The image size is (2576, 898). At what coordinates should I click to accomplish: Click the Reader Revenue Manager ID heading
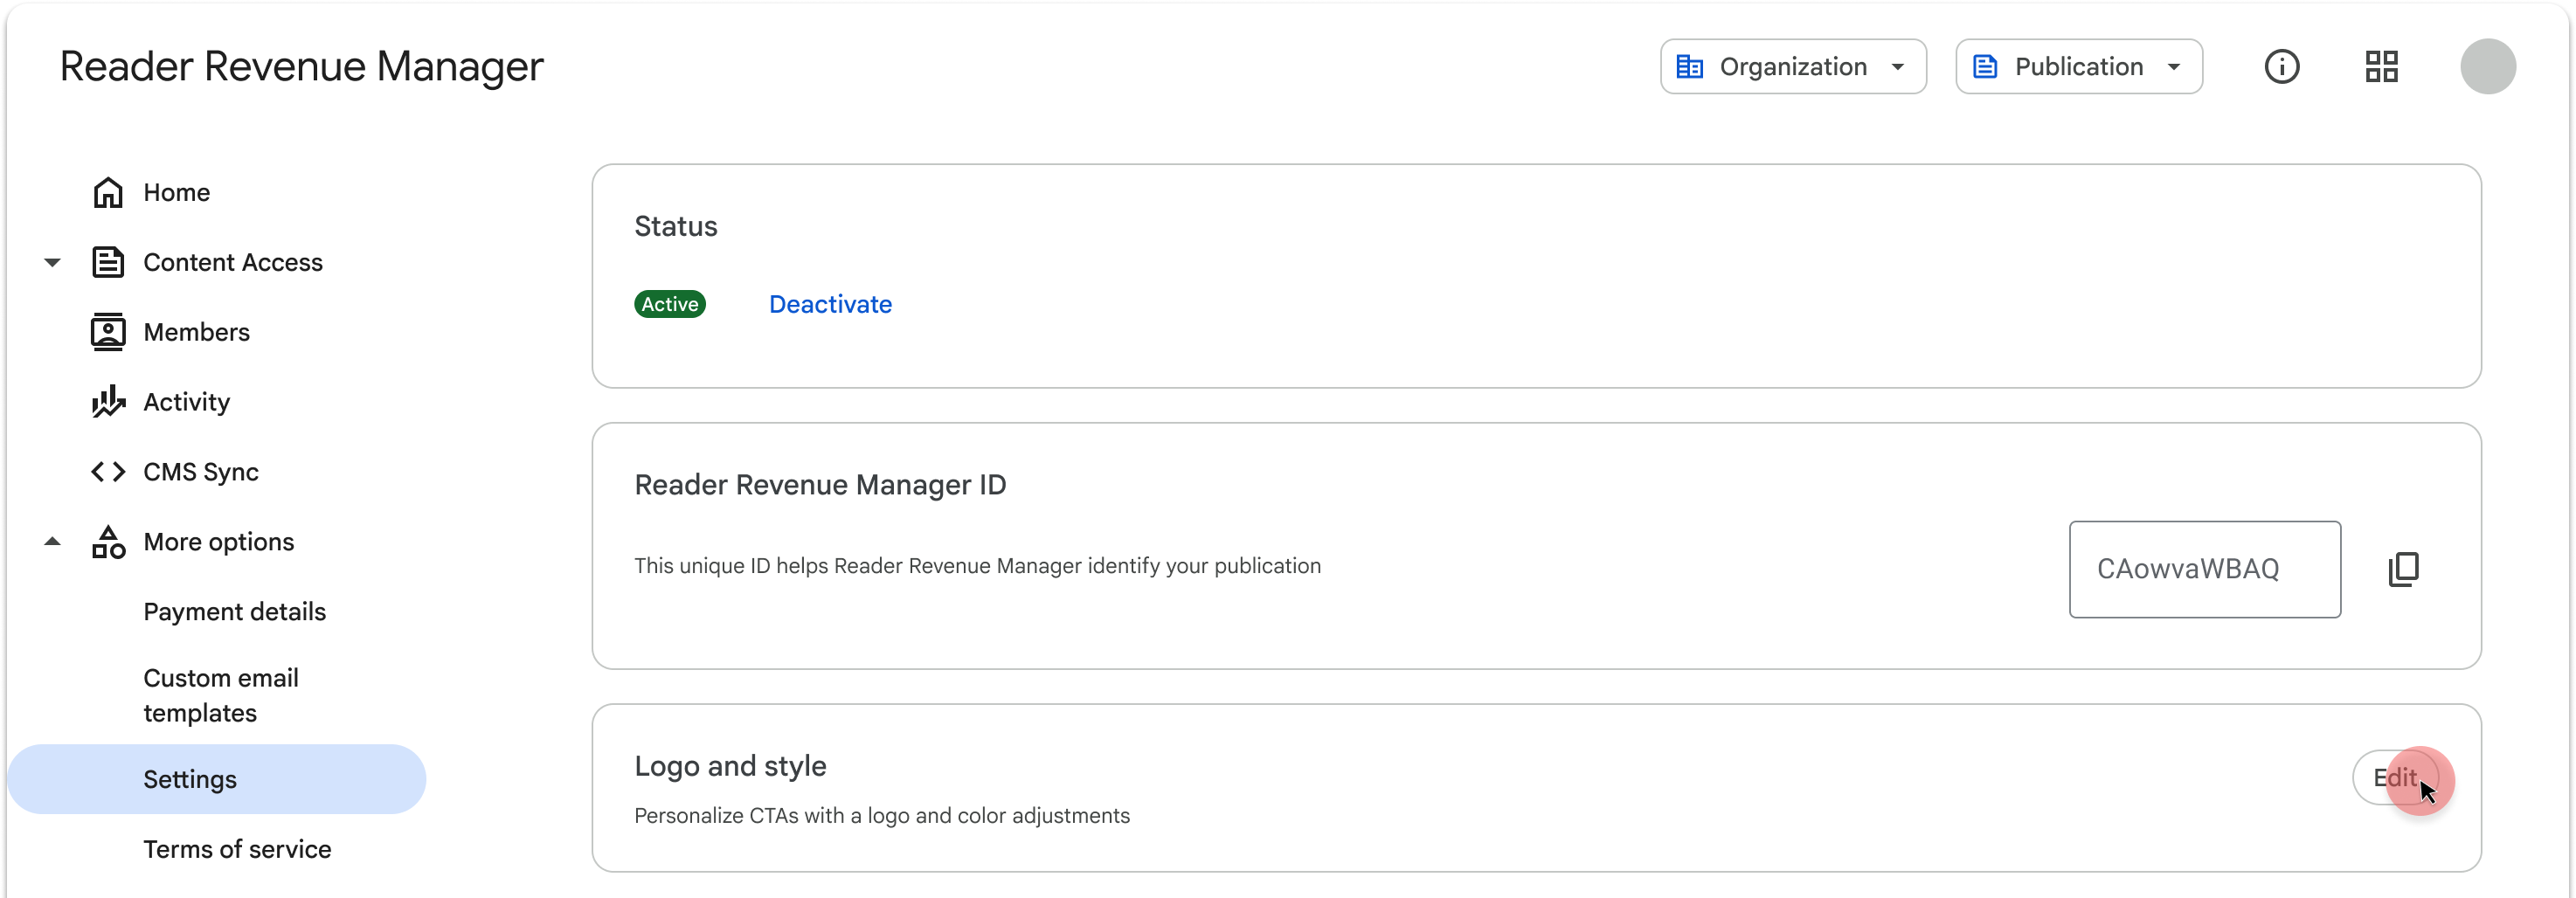pyautogui.click(x=820, y=485)
